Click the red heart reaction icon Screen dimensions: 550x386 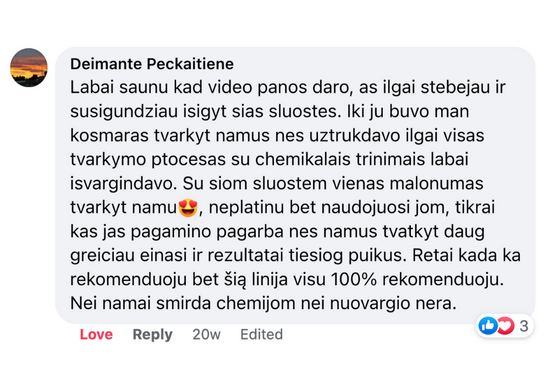[x=505, y=326]
